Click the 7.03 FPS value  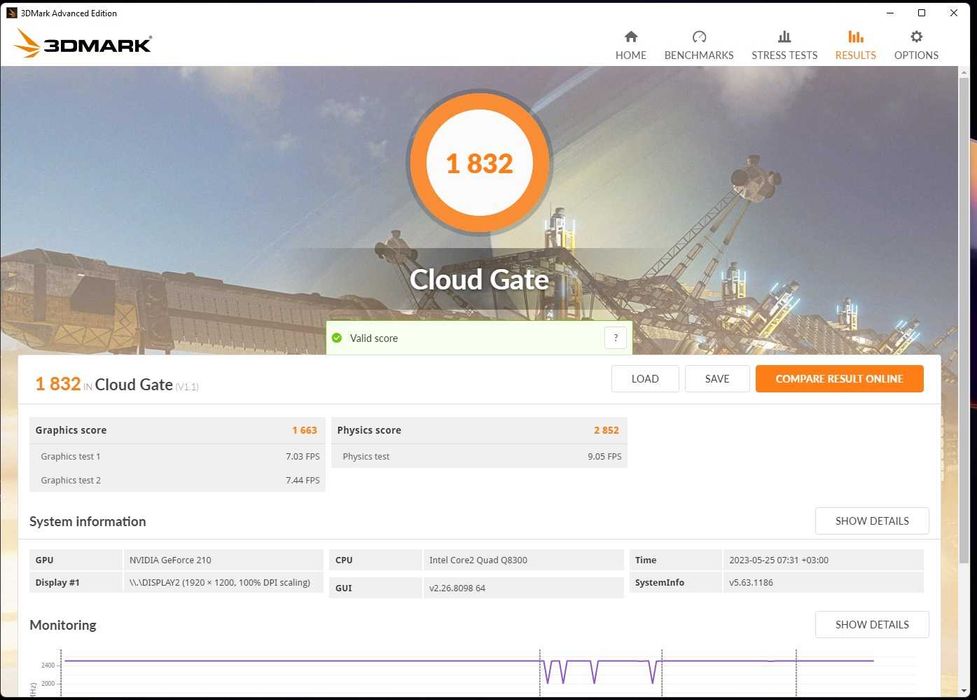pyautogui.click(x=302, y=456)
